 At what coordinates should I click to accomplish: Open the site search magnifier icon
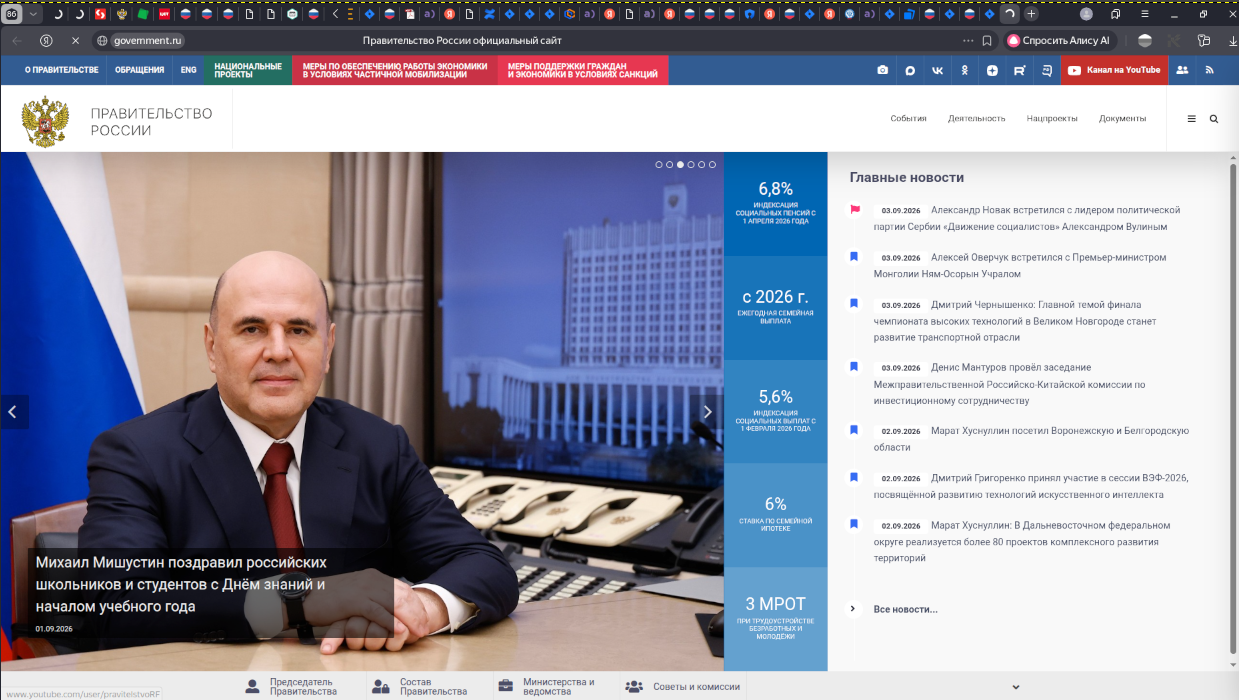[x=1214, y=118]
